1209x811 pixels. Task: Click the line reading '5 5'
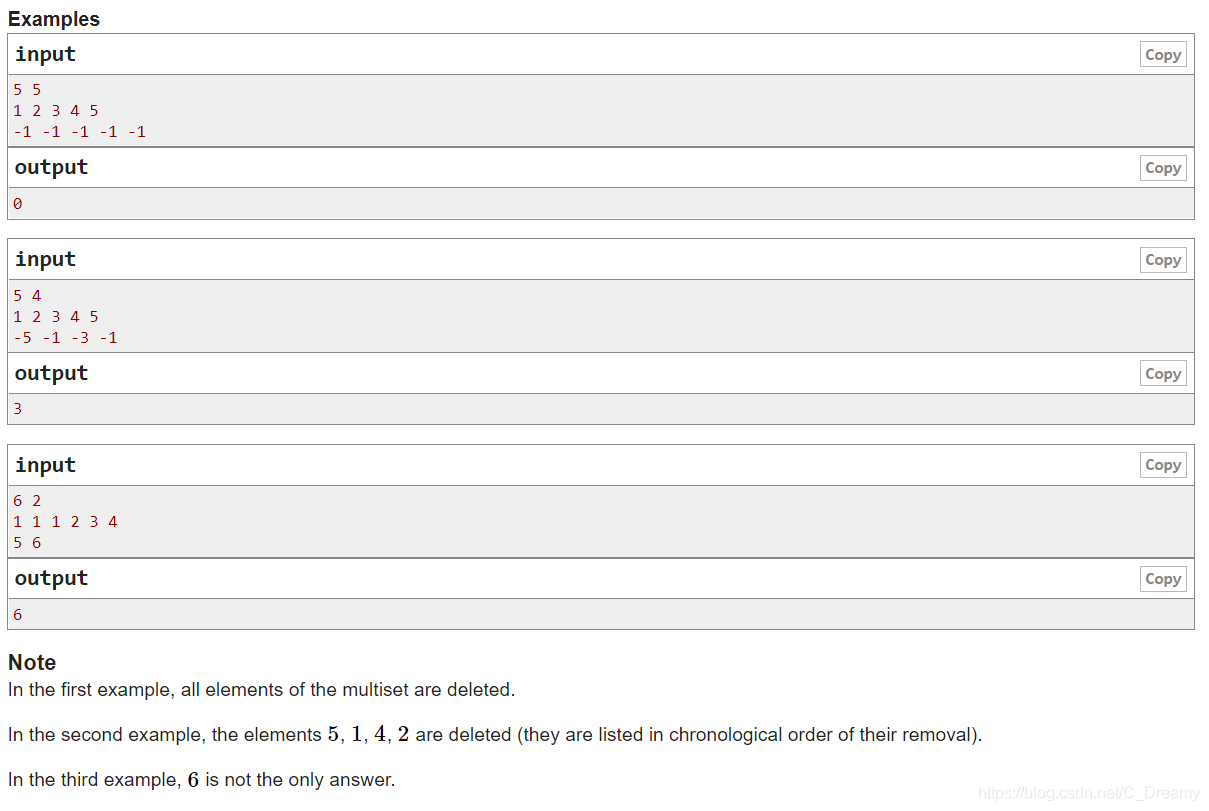coord(25,89)
